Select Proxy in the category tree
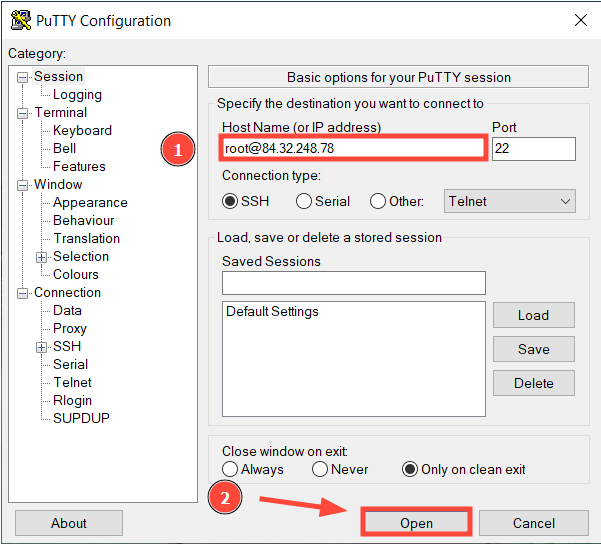The width and height of the screenshot is (601, 544). [x=70, y=329]
